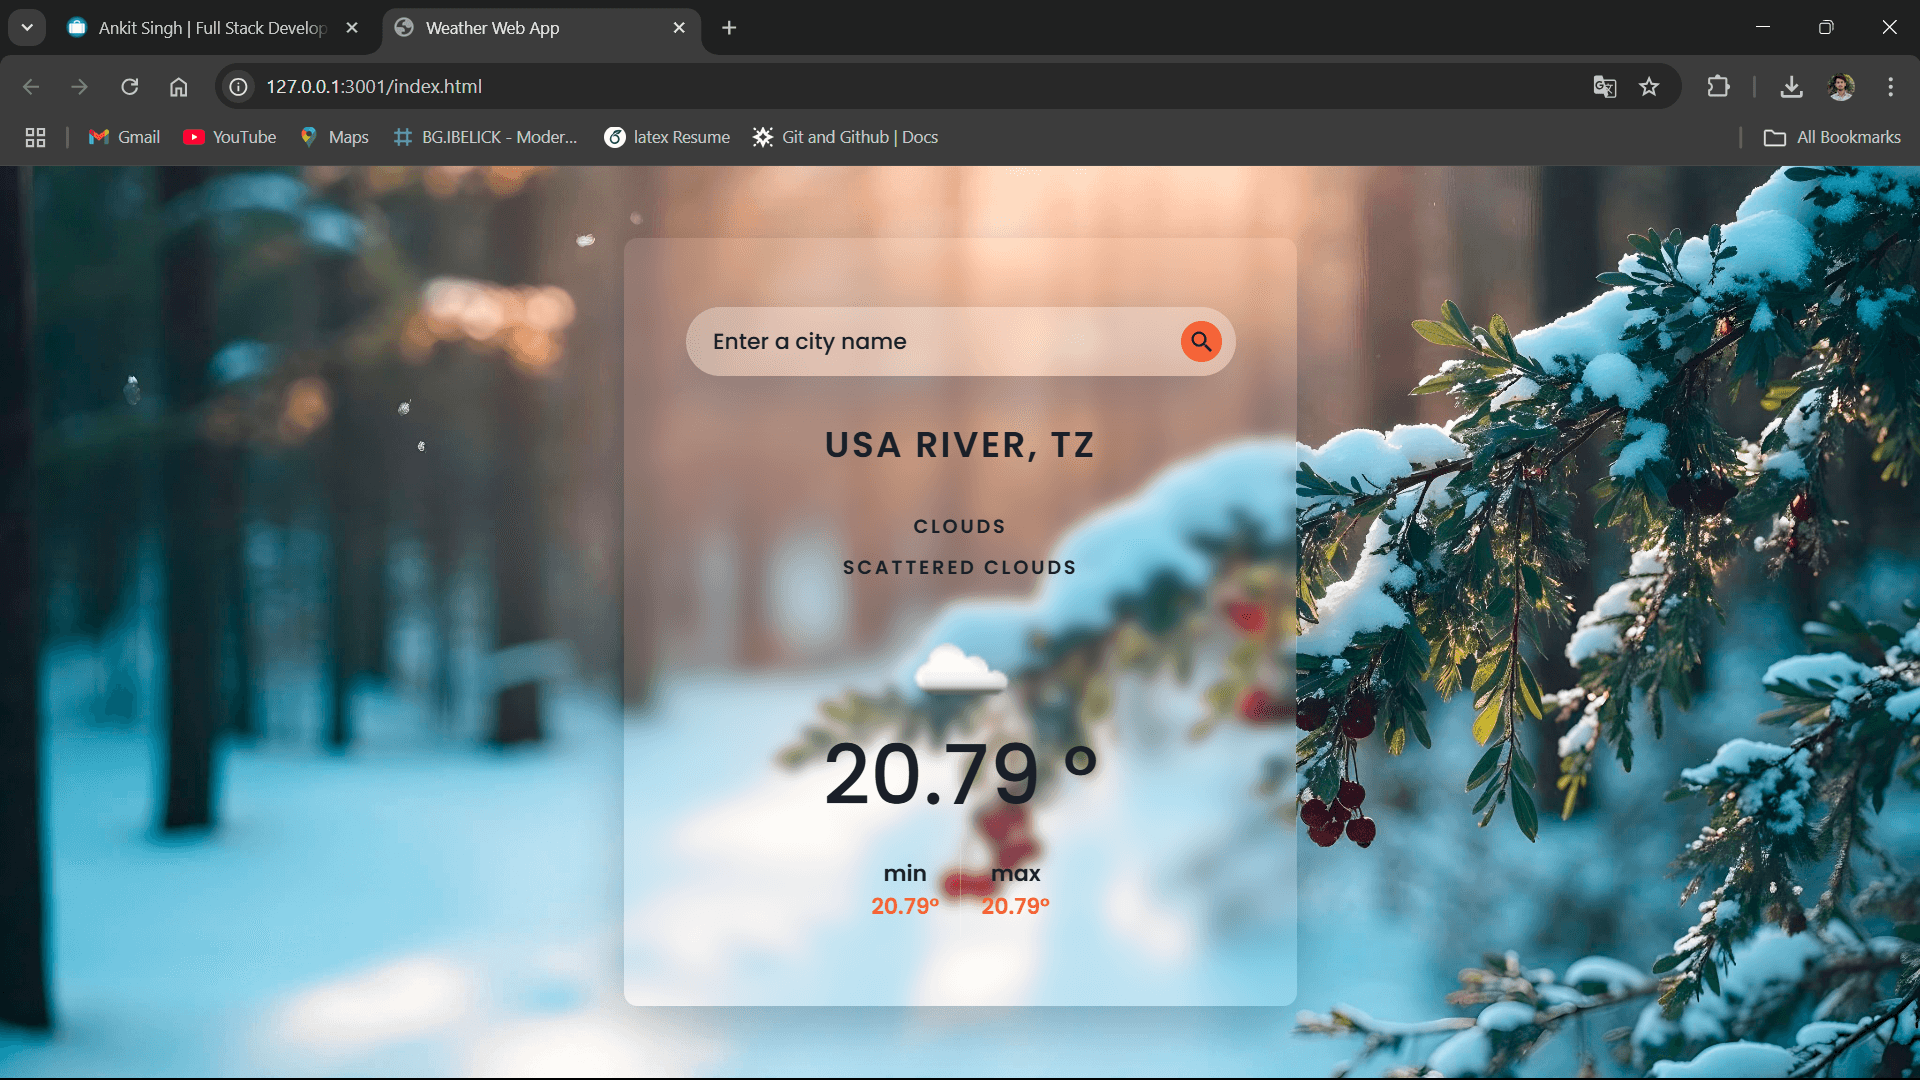Viewport: 1920px width, 1080px height.
Task: Reload the current page
Action: [x=130, y=87]
